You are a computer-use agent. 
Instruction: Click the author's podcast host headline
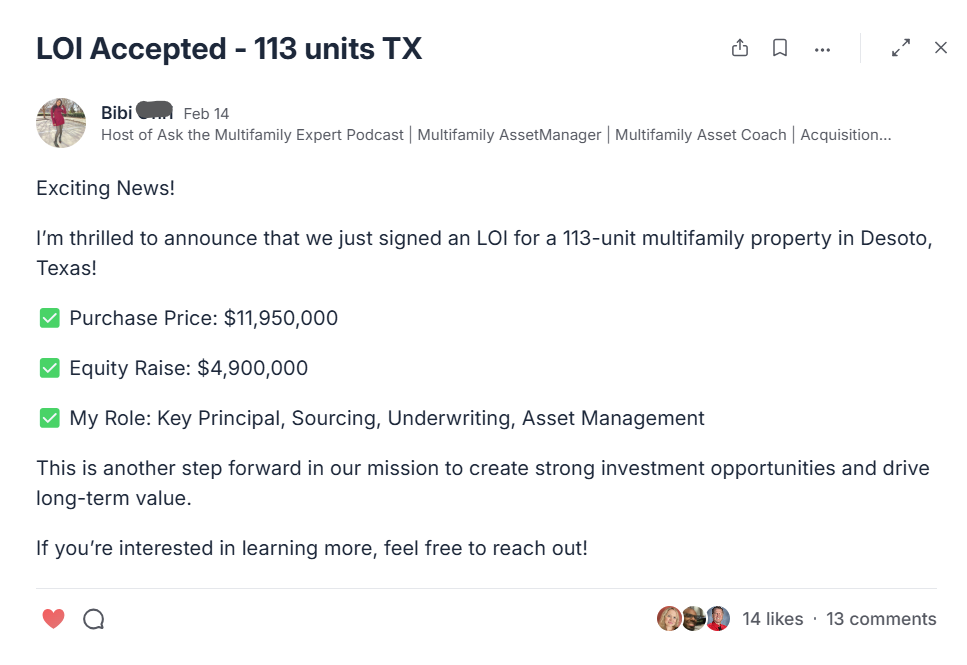(x=496, y=135)
